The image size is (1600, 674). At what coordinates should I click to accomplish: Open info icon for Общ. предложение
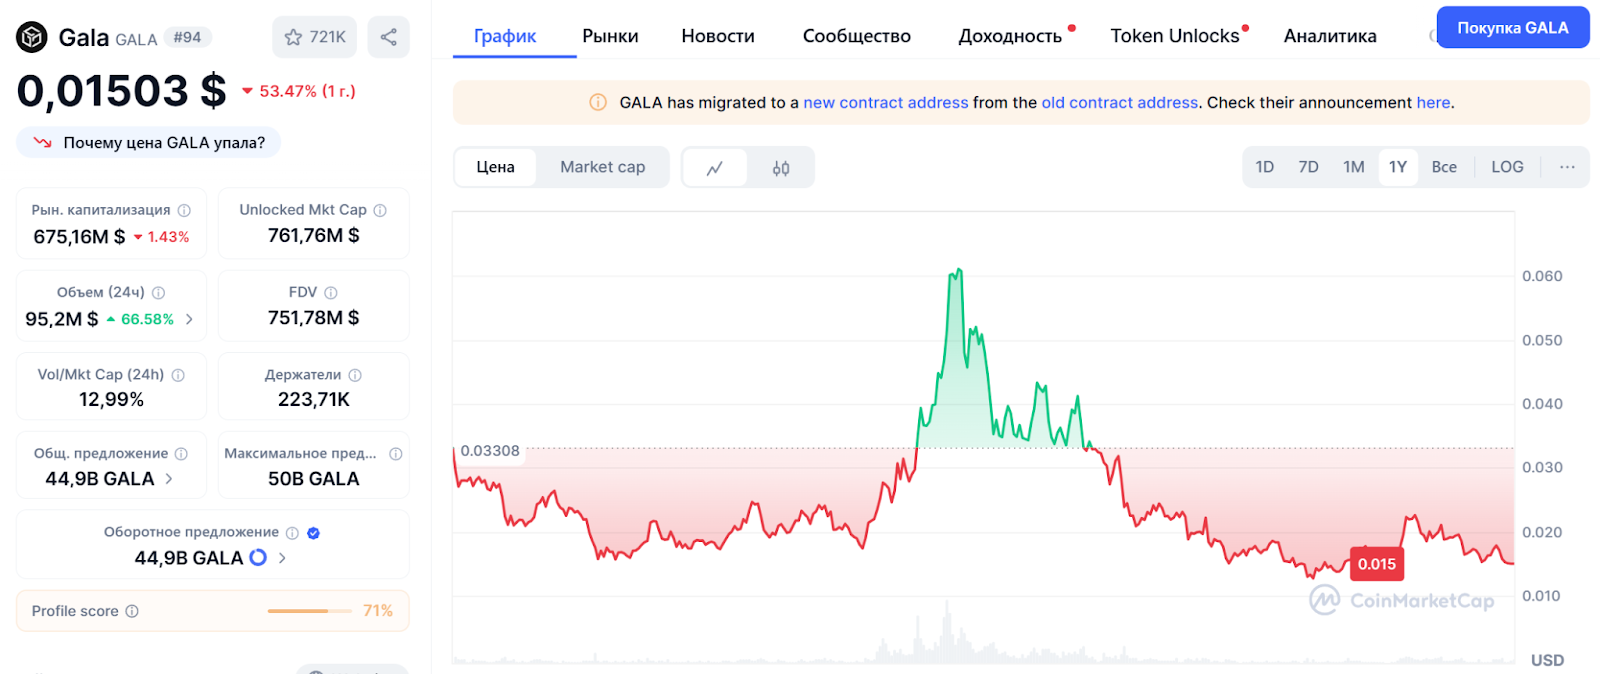(181, 453)
